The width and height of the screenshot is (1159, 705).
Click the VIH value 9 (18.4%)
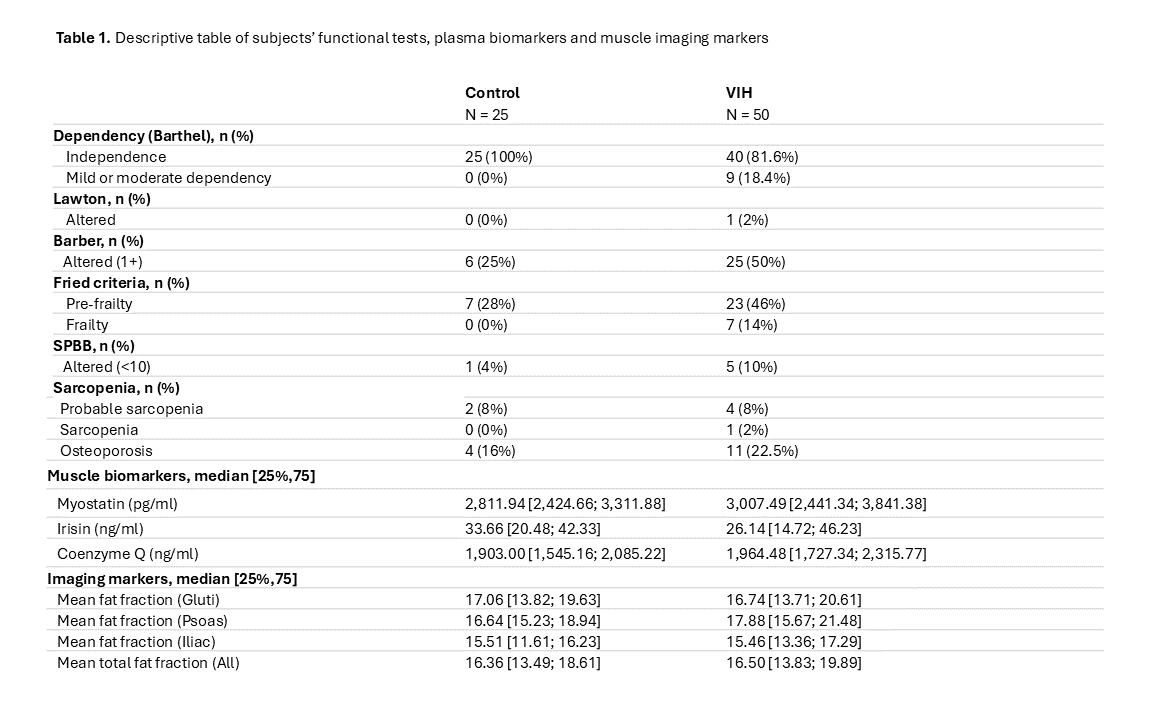758,178
